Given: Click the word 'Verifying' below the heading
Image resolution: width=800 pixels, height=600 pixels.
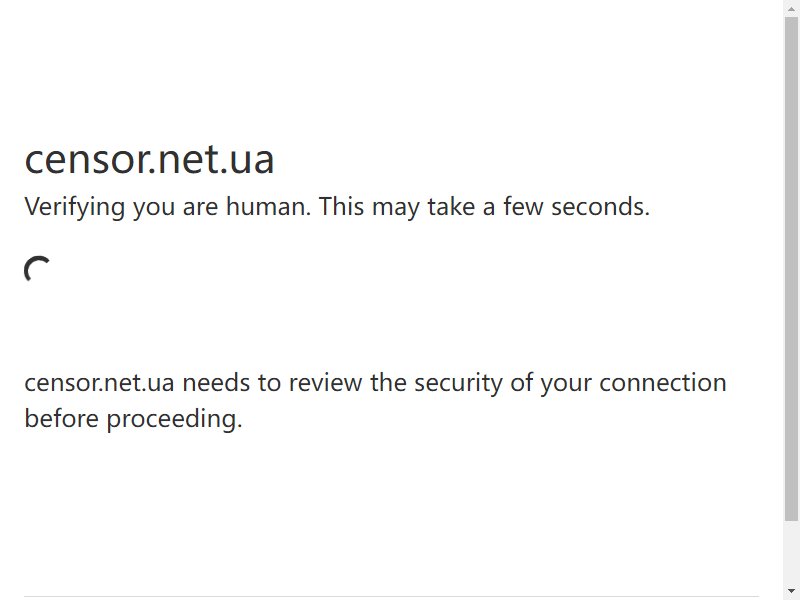Looking at the screenshot, I should pyautogui.click(x=74, y=207).
